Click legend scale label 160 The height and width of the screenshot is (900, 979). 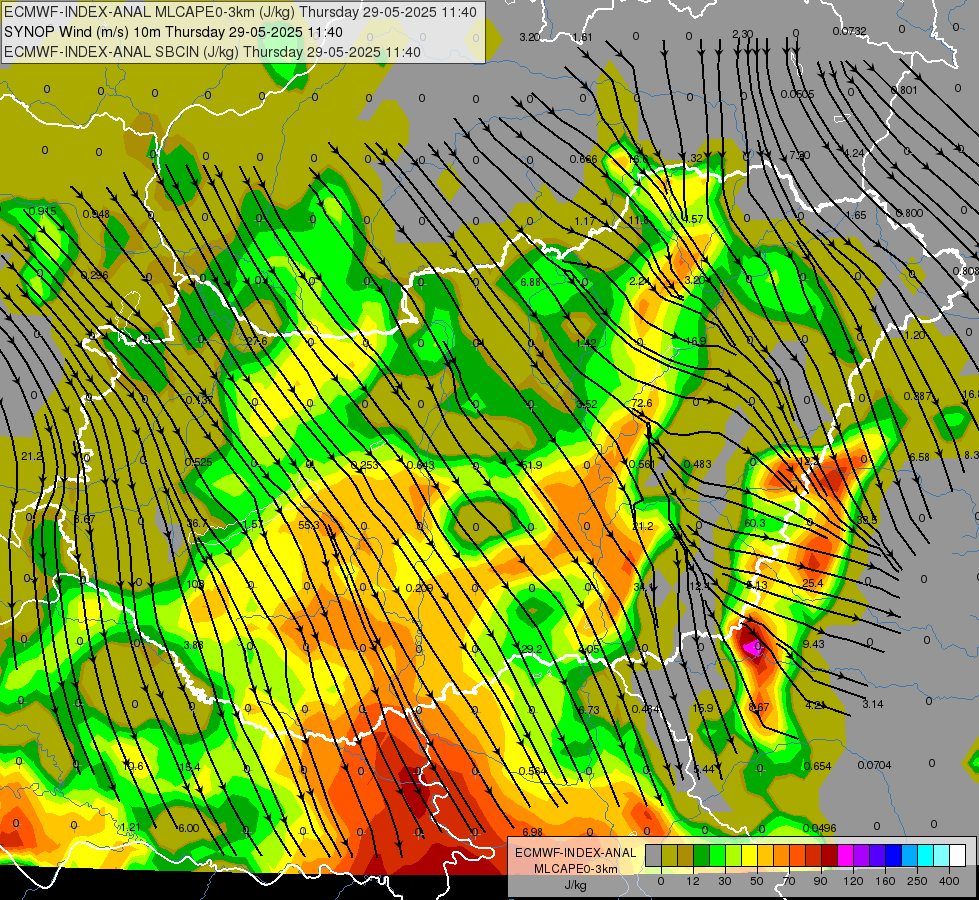pyautogui.click(x=885, y=881)
